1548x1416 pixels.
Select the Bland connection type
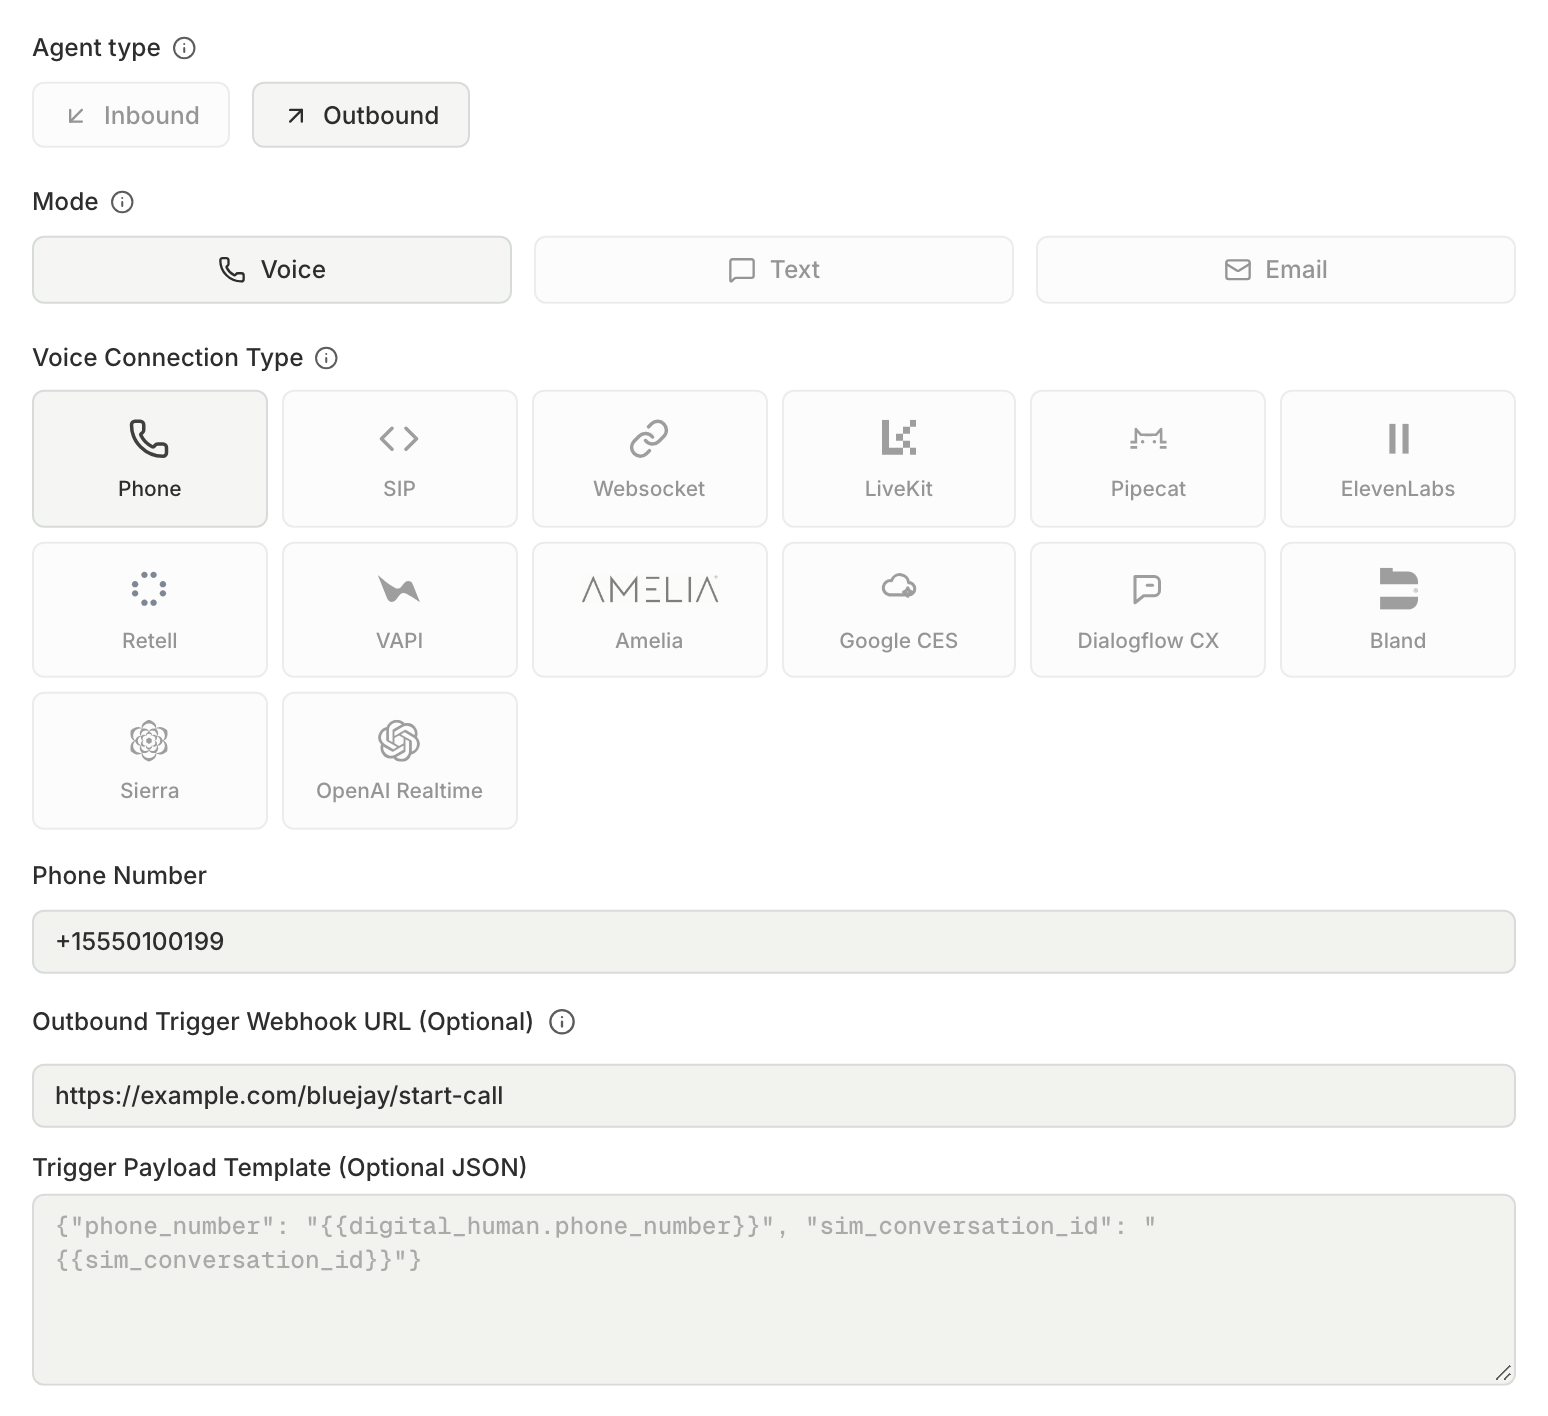[x=1398, y=610]
